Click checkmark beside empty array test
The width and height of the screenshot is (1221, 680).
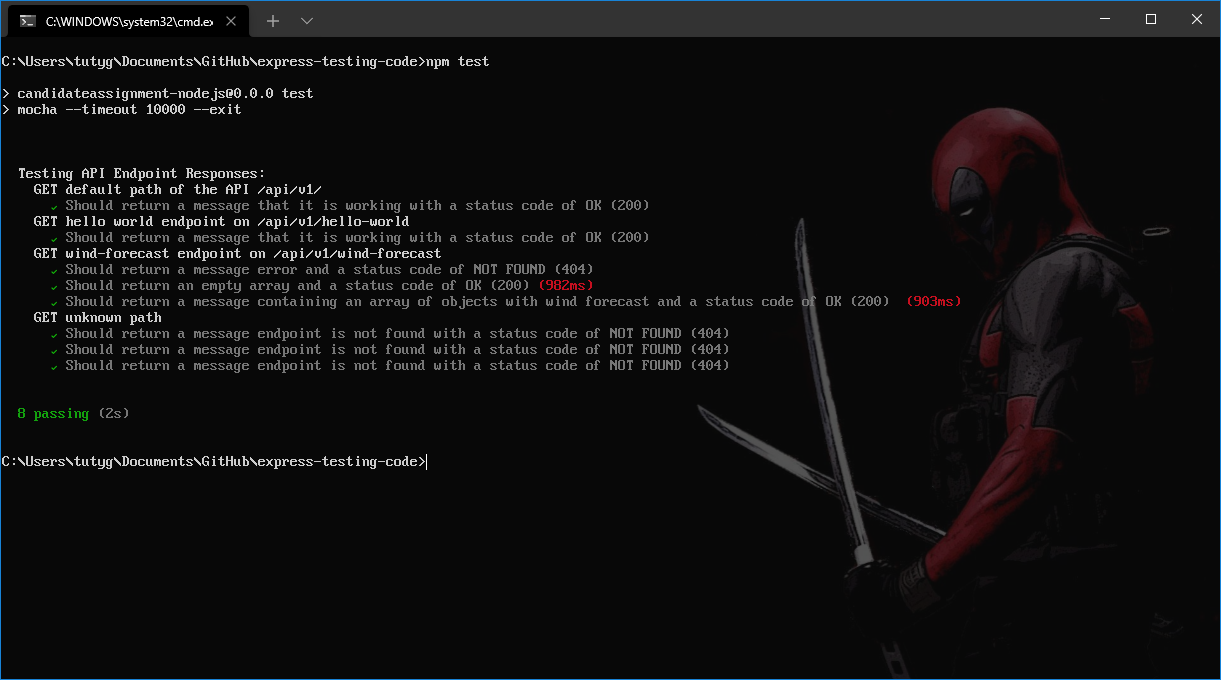pyautogui.click(x=54, y=287)
